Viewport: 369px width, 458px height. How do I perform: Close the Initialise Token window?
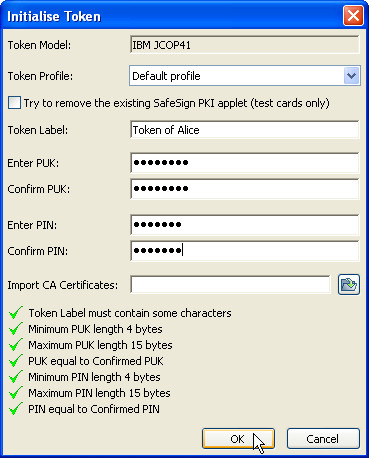pos(353,15)
